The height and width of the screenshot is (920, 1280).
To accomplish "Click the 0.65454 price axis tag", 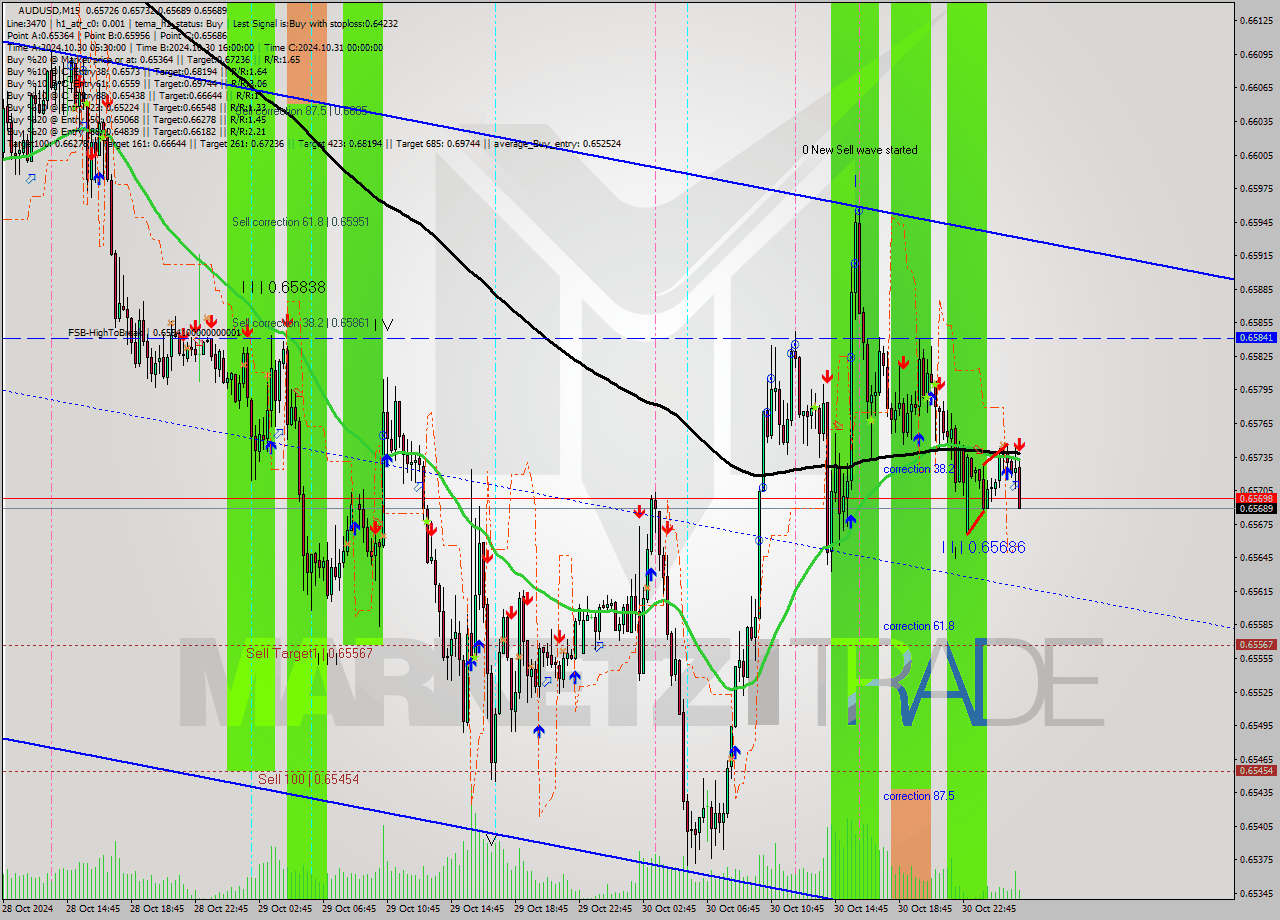I will (x=1257, y=770).
